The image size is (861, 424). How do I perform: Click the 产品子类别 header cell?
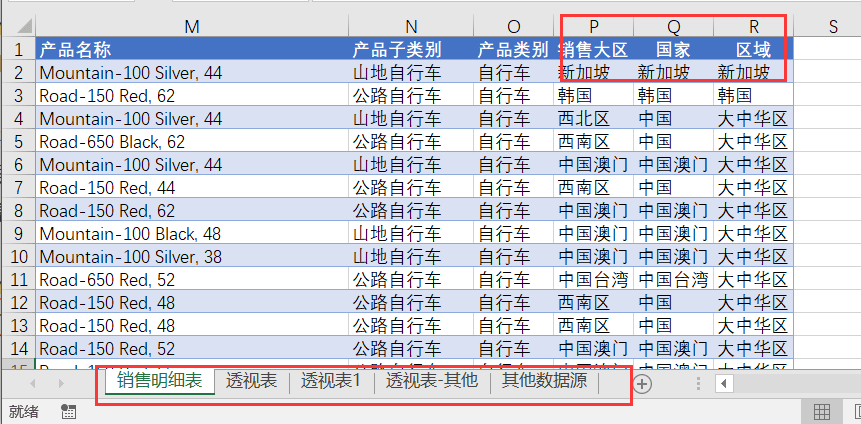pyautogui.click(x=411, y=49)
